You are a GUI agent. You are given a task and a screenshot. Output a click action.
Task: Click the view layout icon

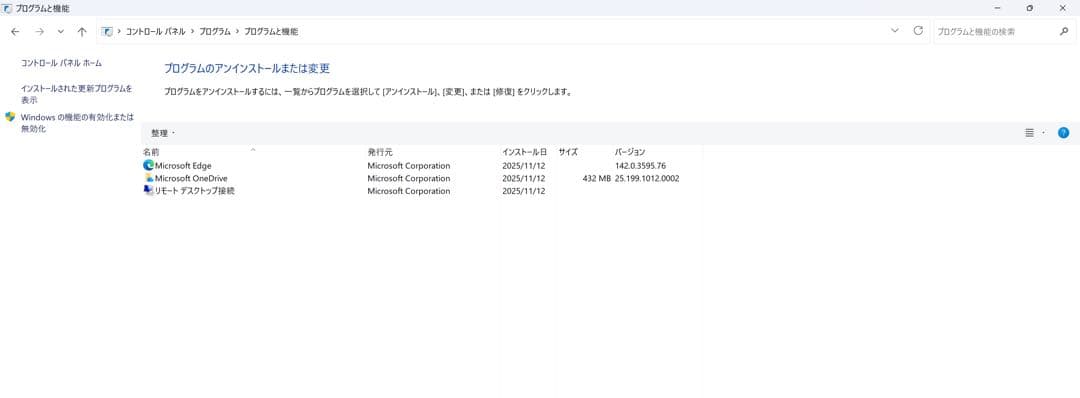click(x=1030, y=133)
